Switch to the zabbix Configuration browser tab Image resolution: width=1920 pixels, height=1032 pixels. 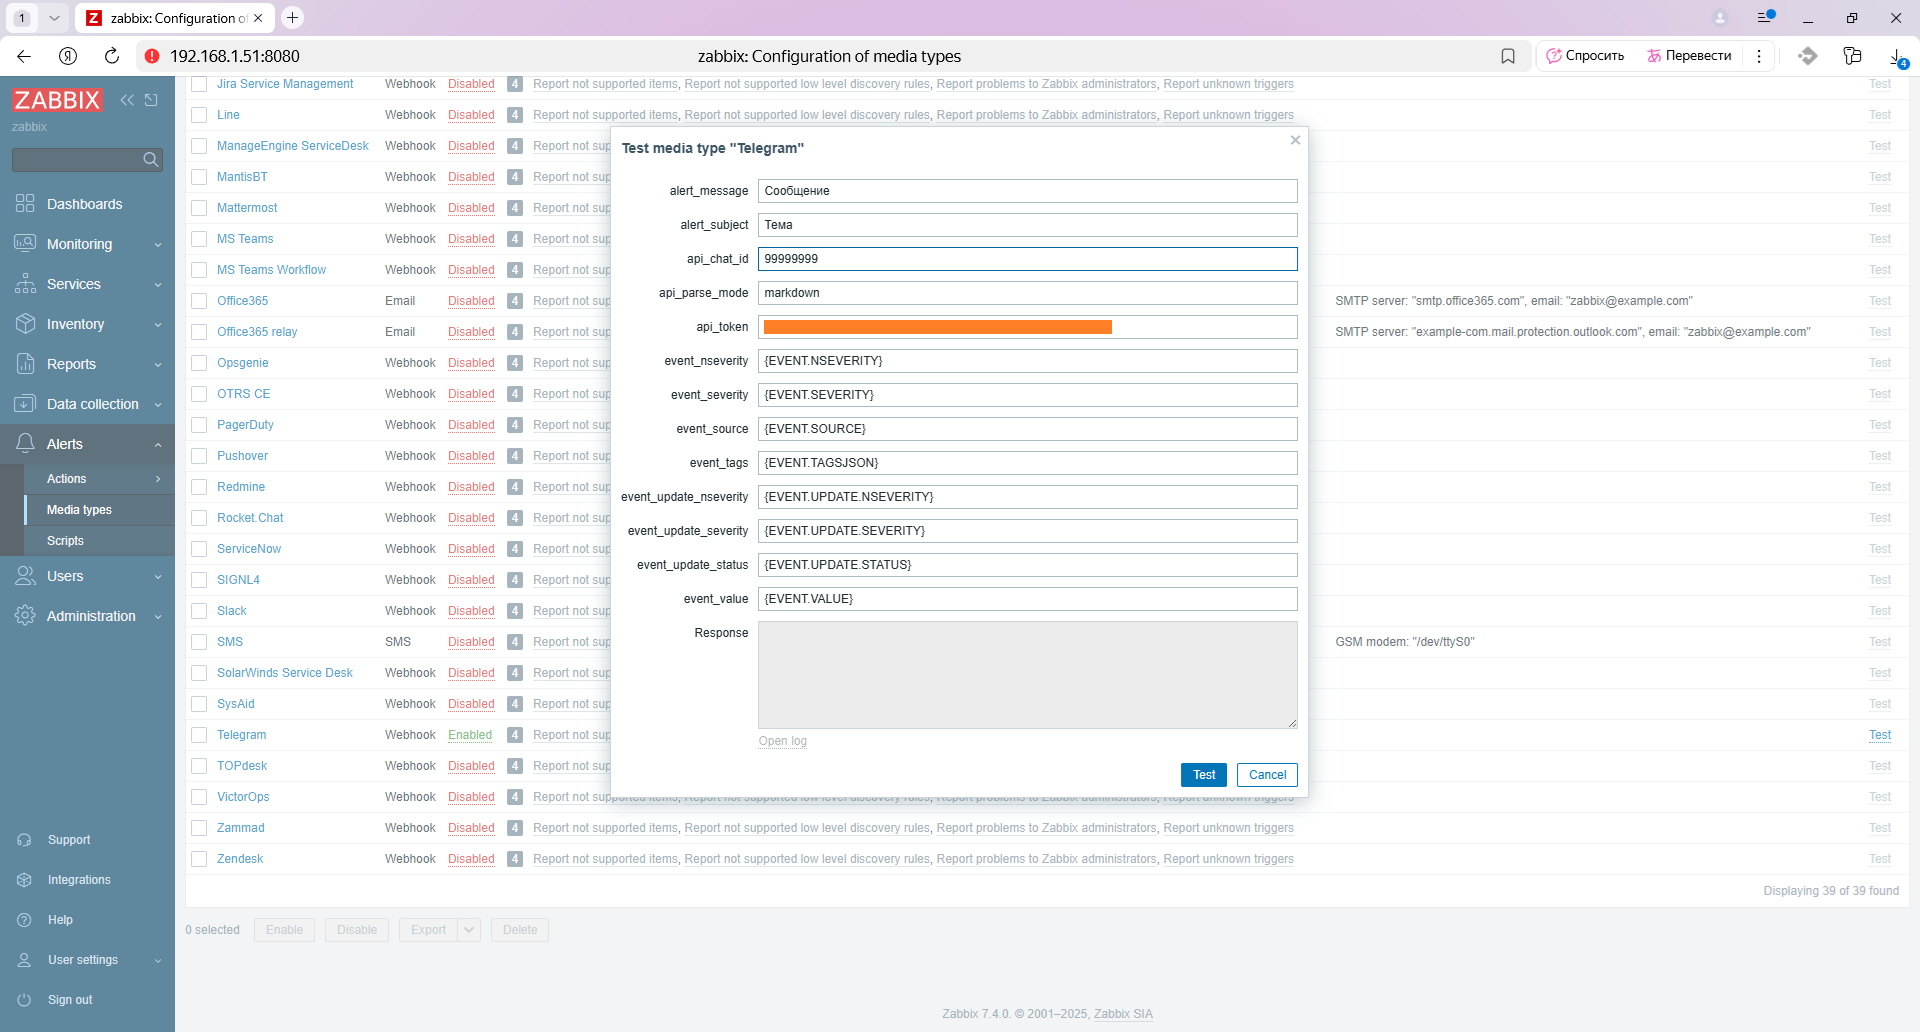click(175, 18)
